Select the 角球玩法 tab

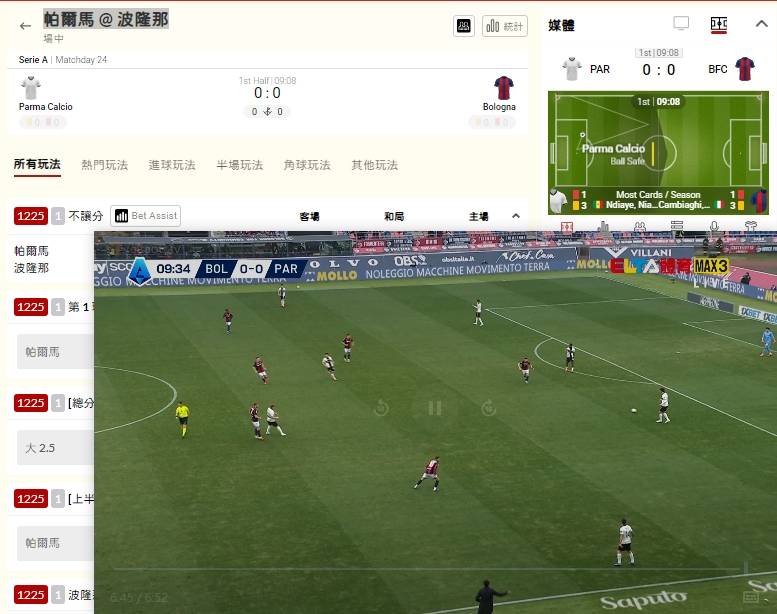pos(307,165)
